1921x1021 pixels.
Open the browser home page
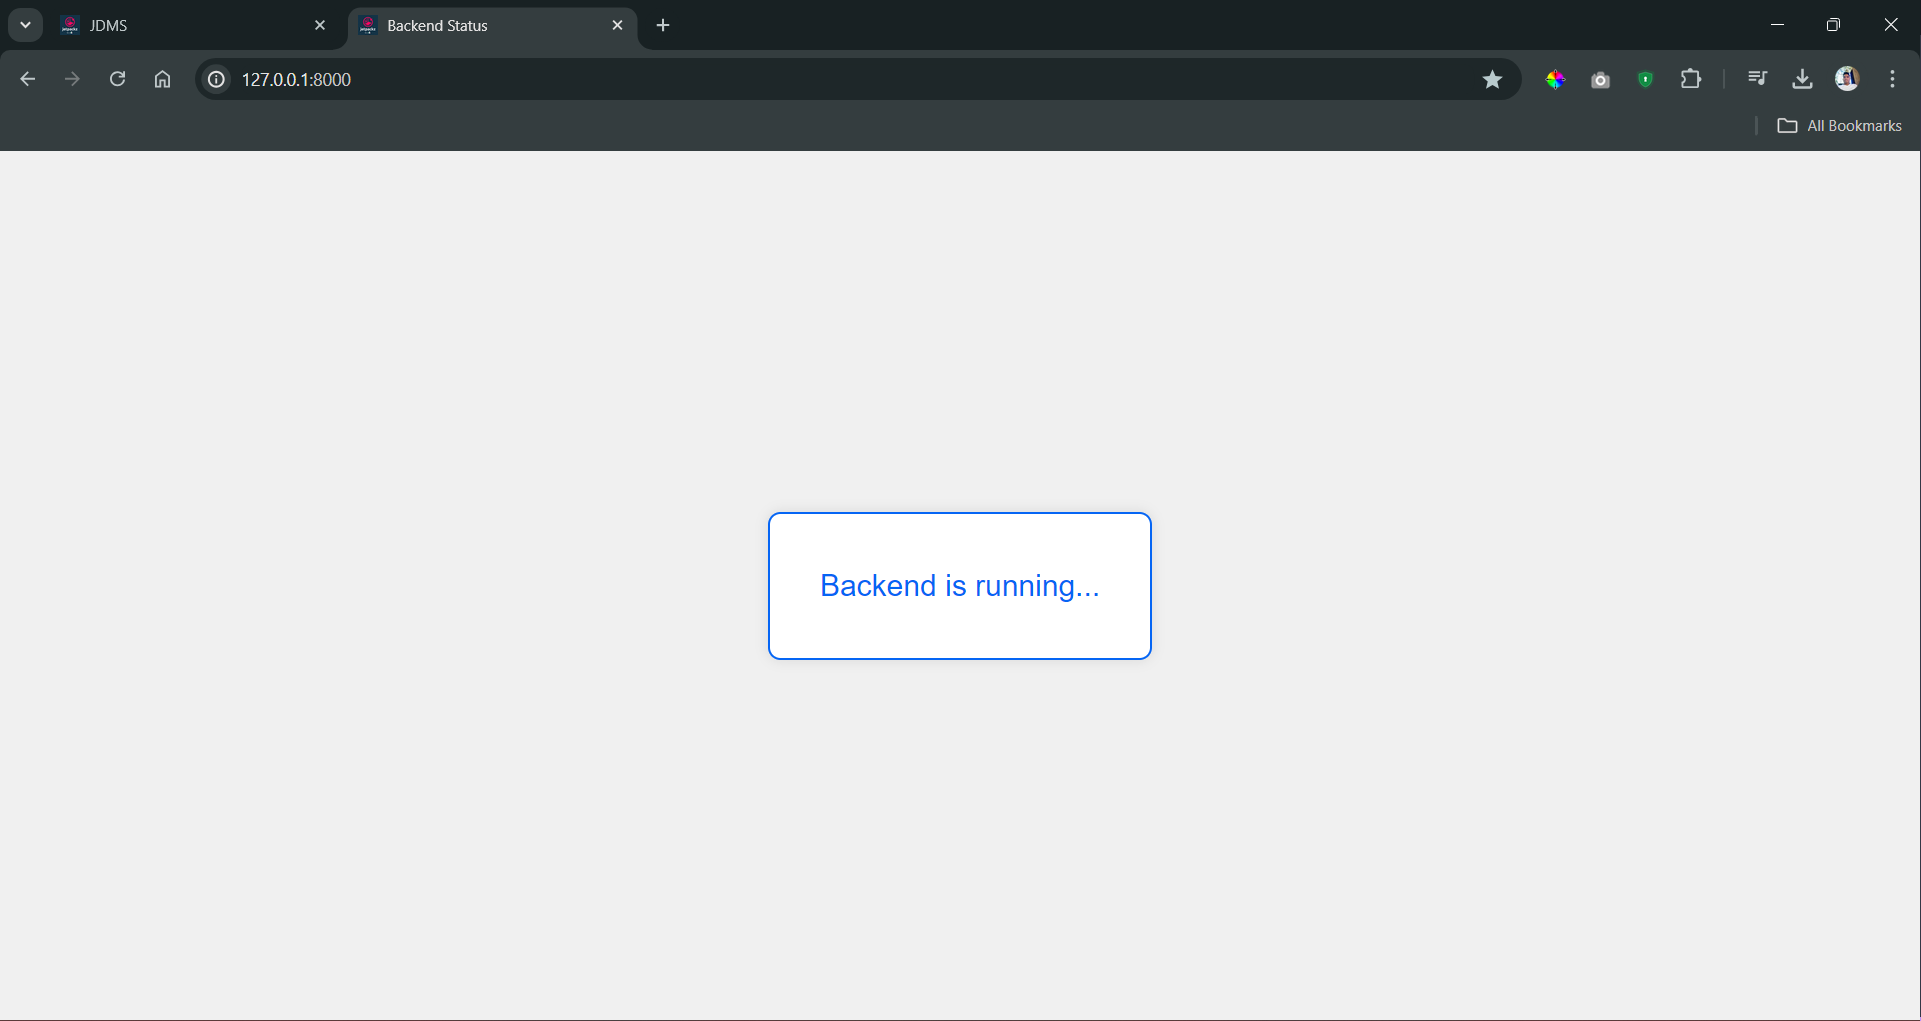(x=162, y=79)
